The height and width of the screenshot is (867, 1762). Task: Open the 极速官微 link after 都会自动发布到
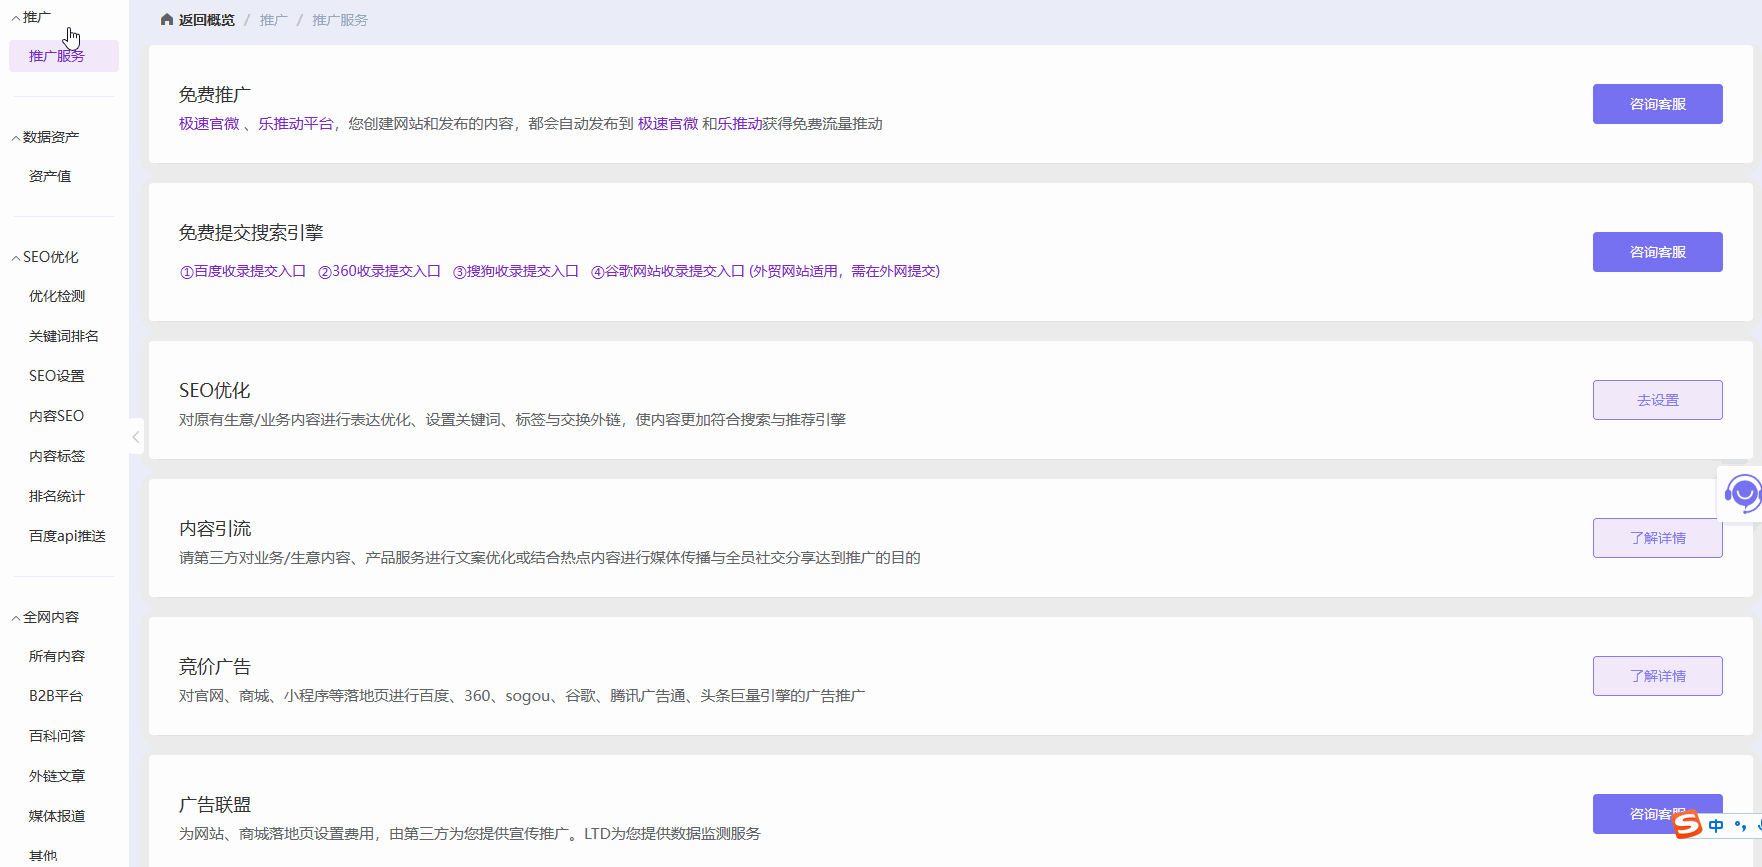(x=668, y=124)
